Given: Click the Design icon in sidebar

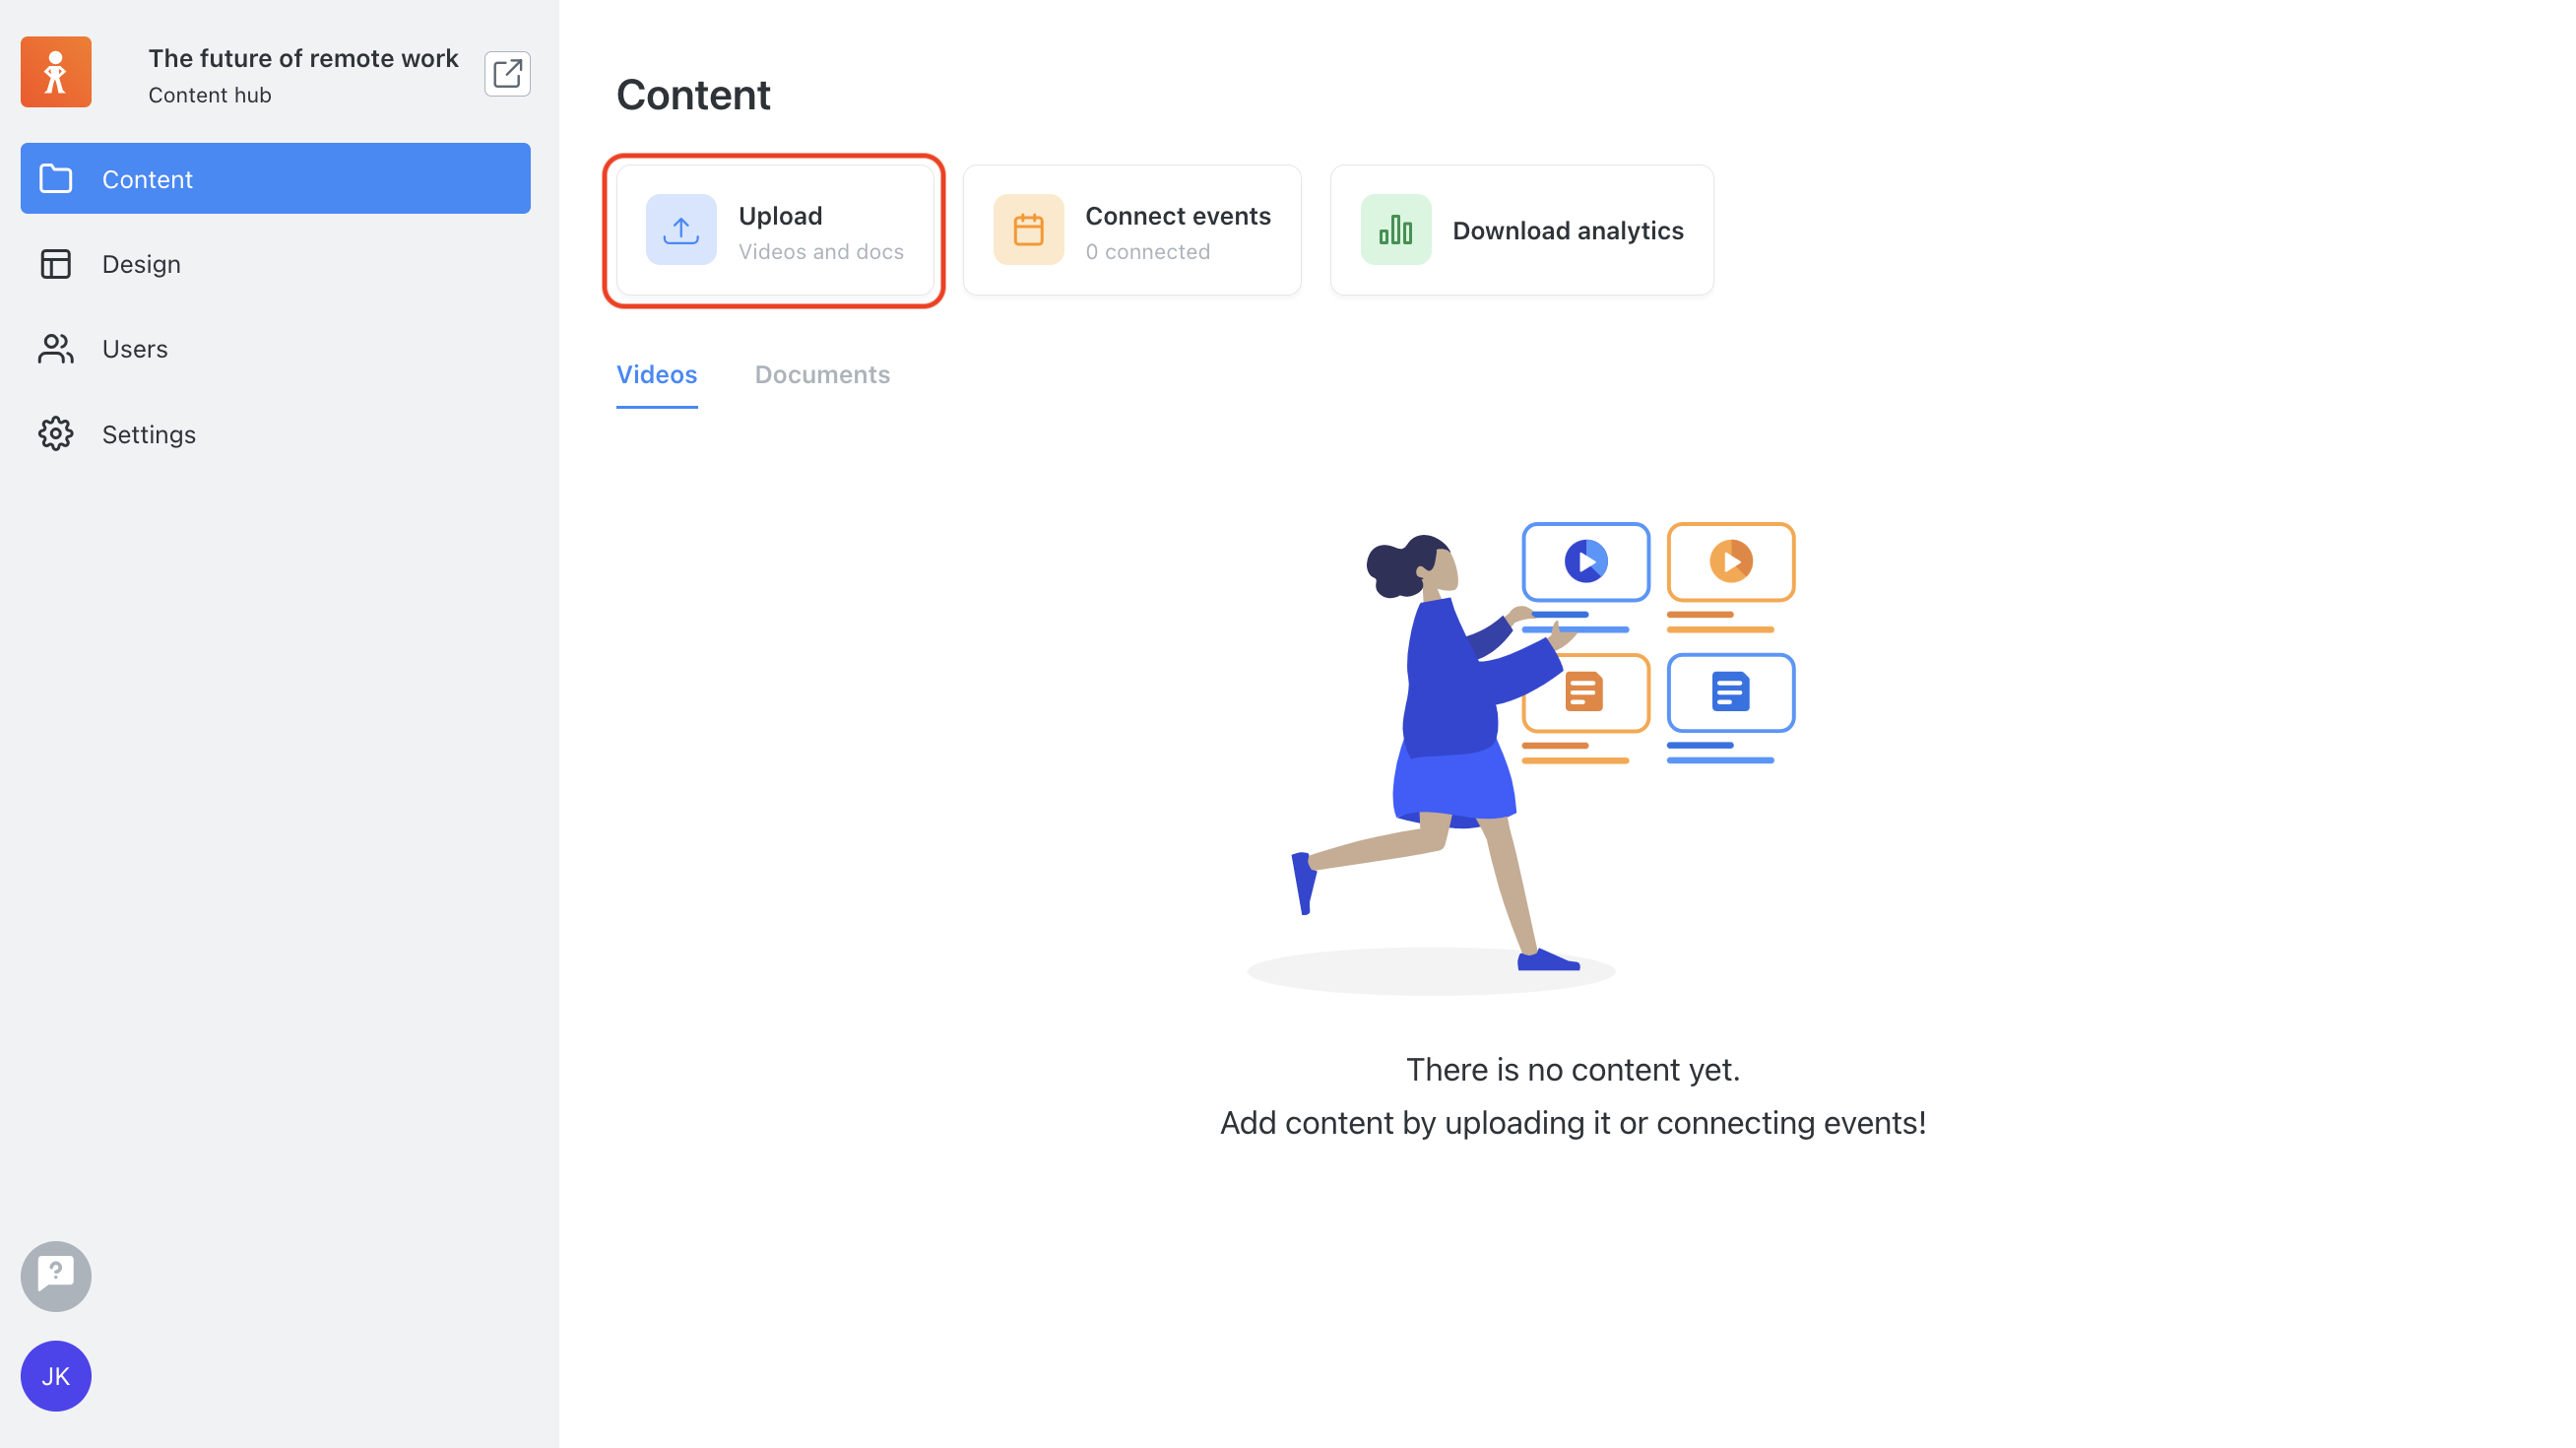Looking at the screenshot, I should [55, 264].
